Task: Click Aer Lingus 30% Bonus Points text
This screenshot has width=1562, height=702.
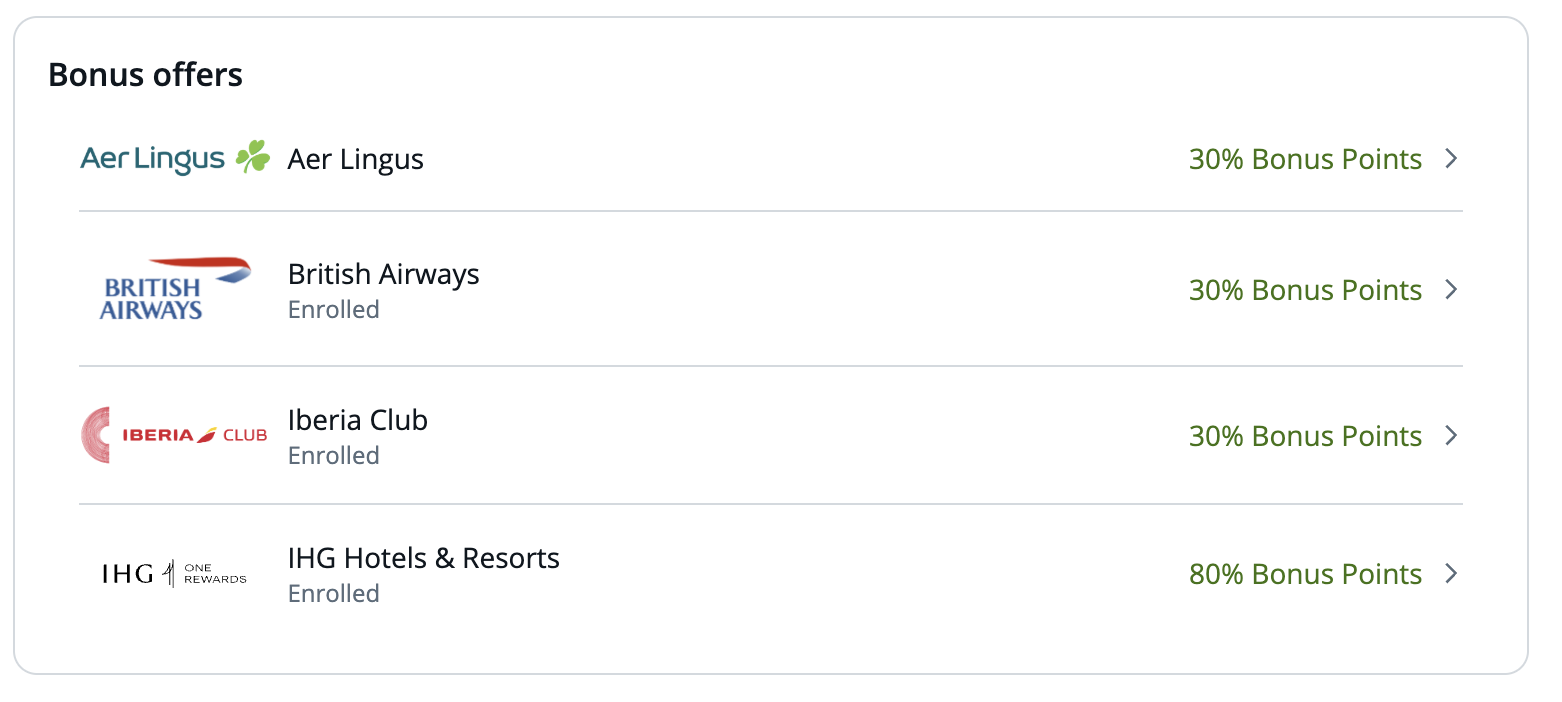Action: click(x=1304, y=160)
